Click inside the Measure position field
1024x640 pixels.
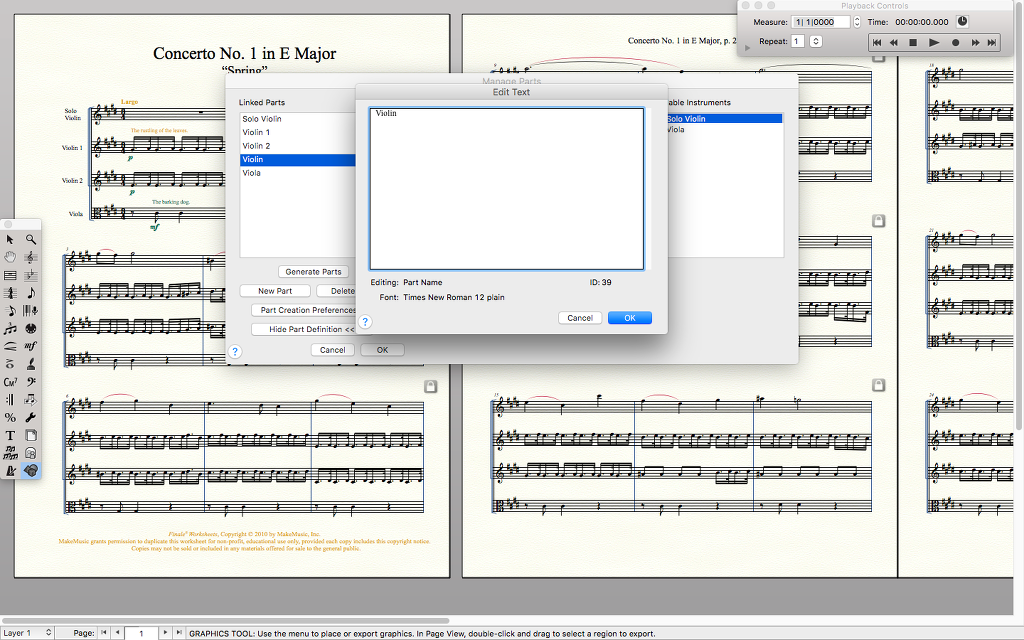[821, 21]
